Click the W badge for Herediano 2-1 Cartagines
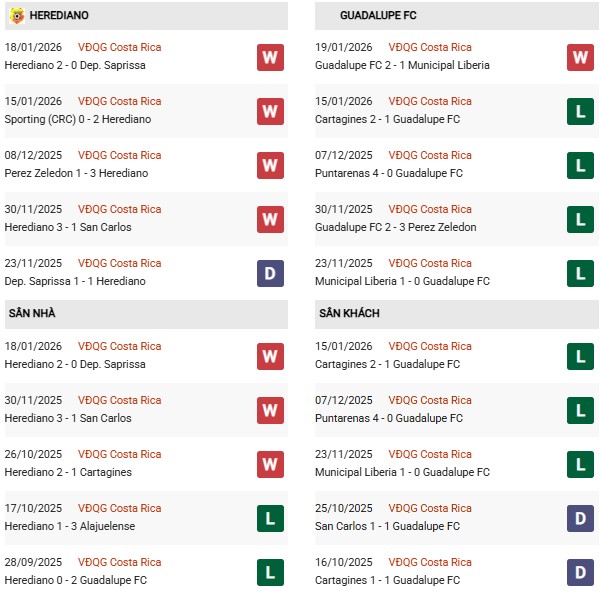Image resolution: width=600 pixels, height=593 pixels. tap(270, 464)
